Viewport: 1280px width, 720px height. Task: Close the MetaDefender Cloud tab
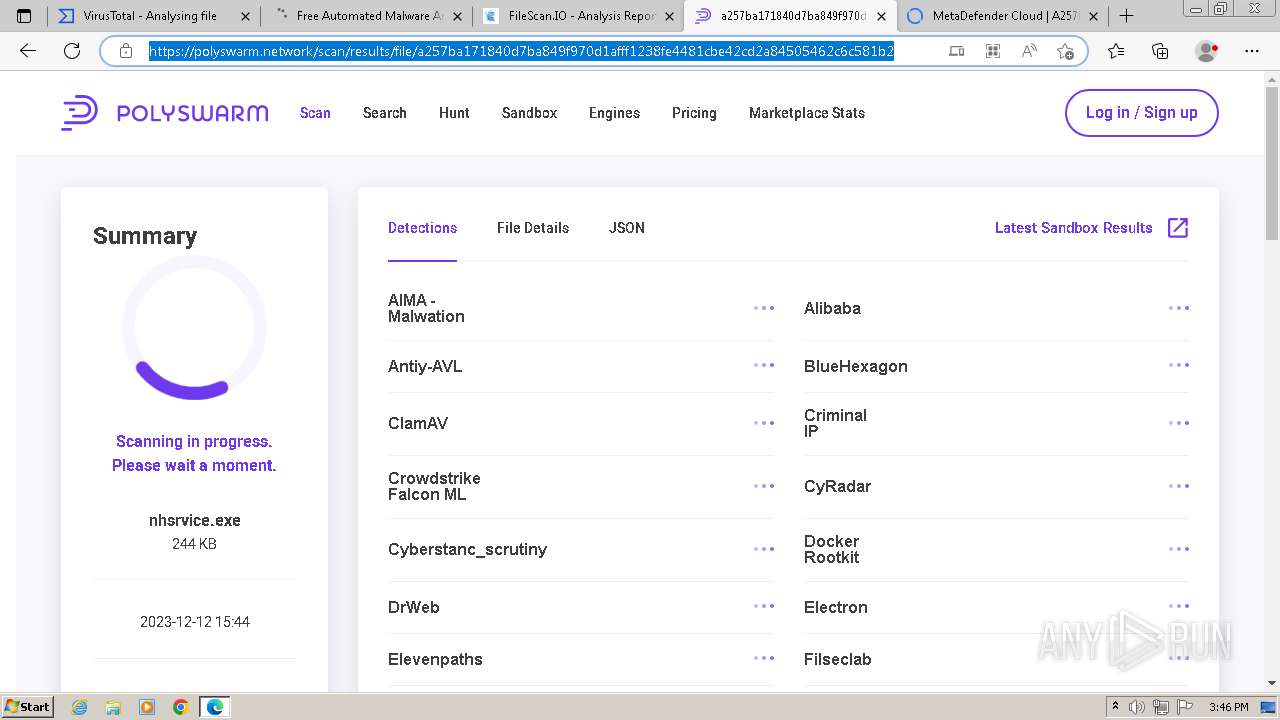[x=1093, y=16]
